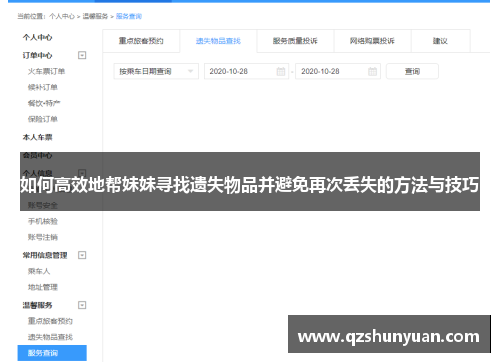Click the 查询 search button
Screen dimensions: 500x362
412,71
